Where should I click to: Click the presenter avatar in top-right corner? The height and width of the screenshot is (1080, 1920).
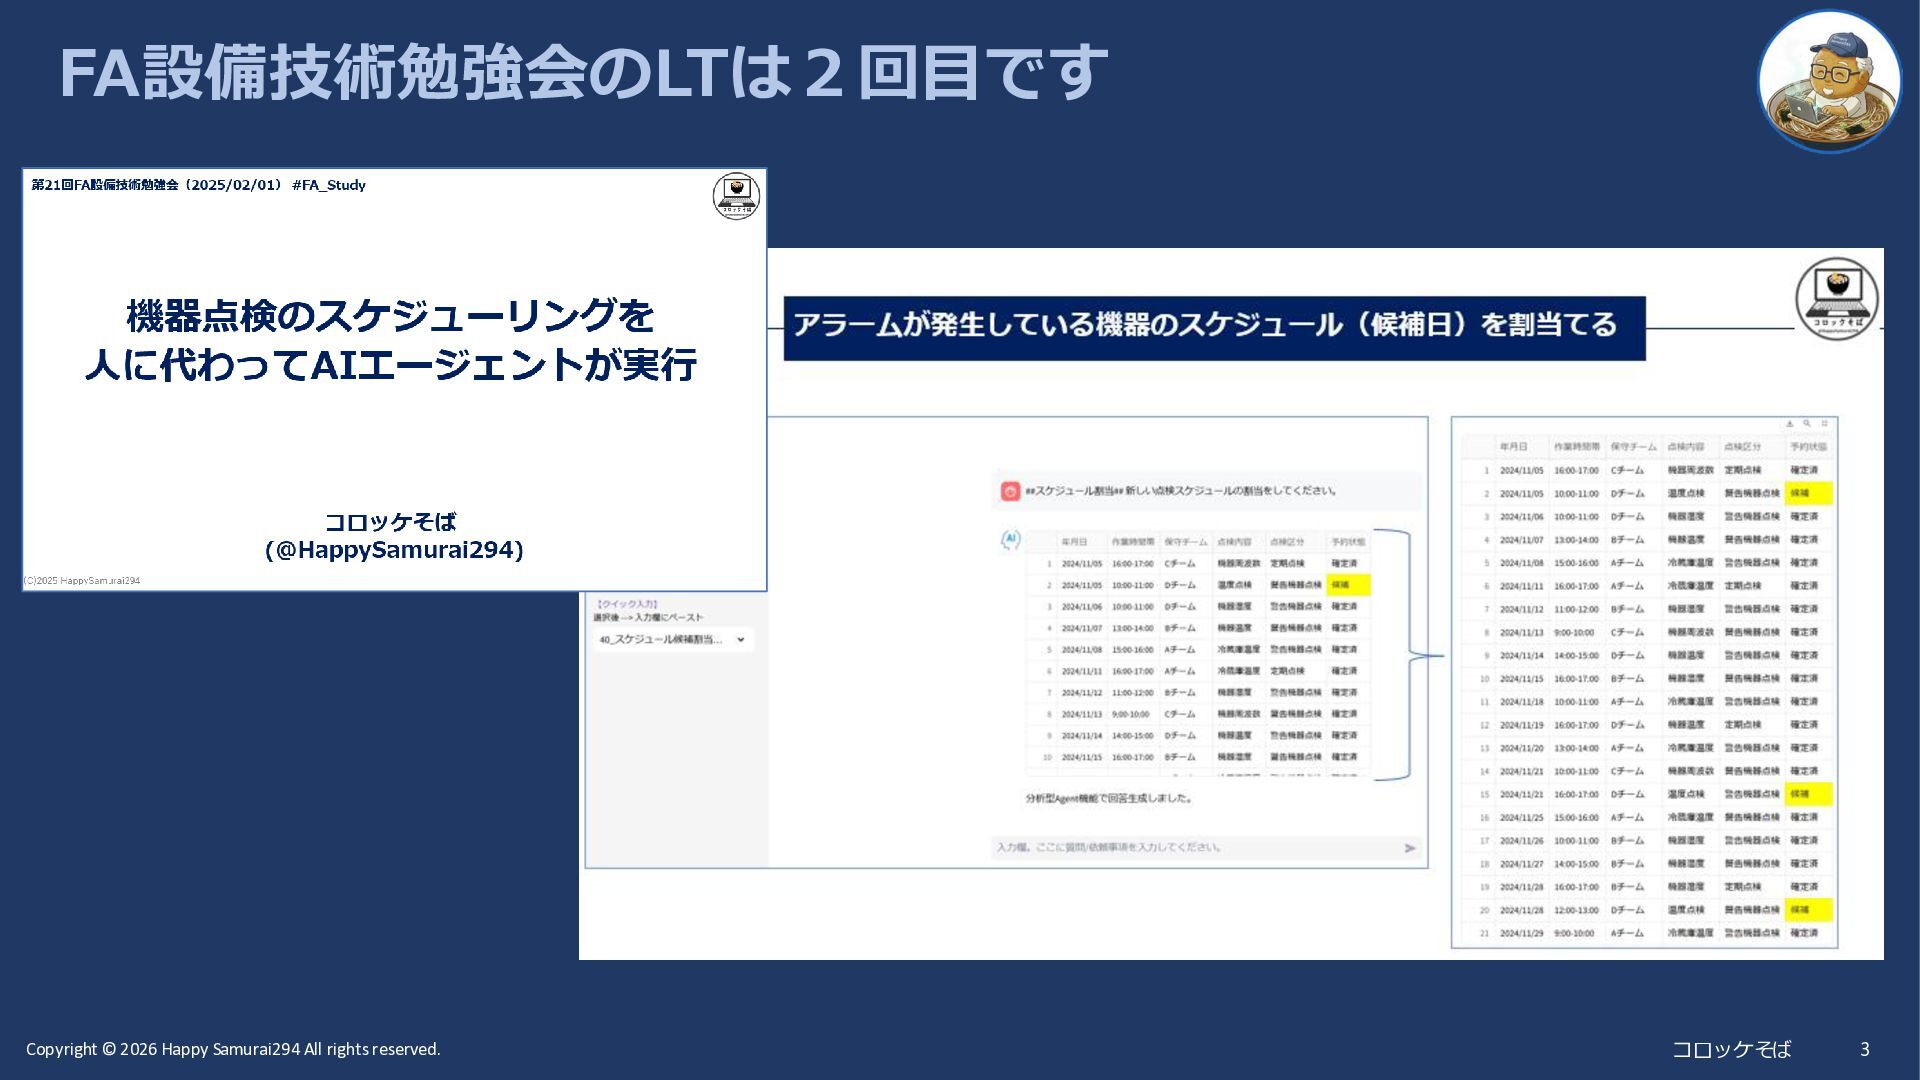pos(1829,81)
